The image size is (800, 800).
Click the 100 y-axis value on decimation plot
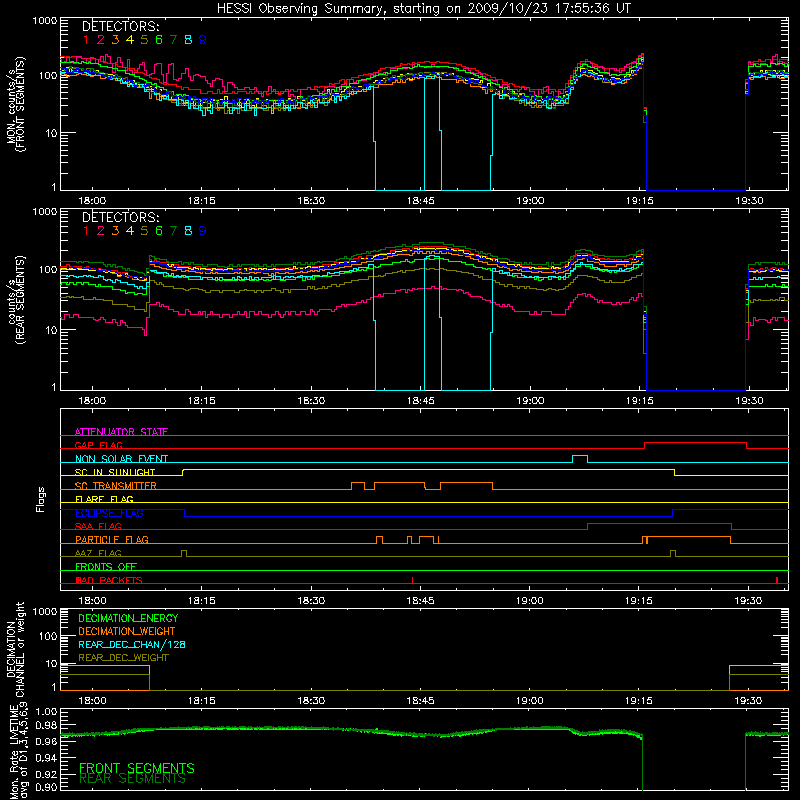(x=47, y=636)
